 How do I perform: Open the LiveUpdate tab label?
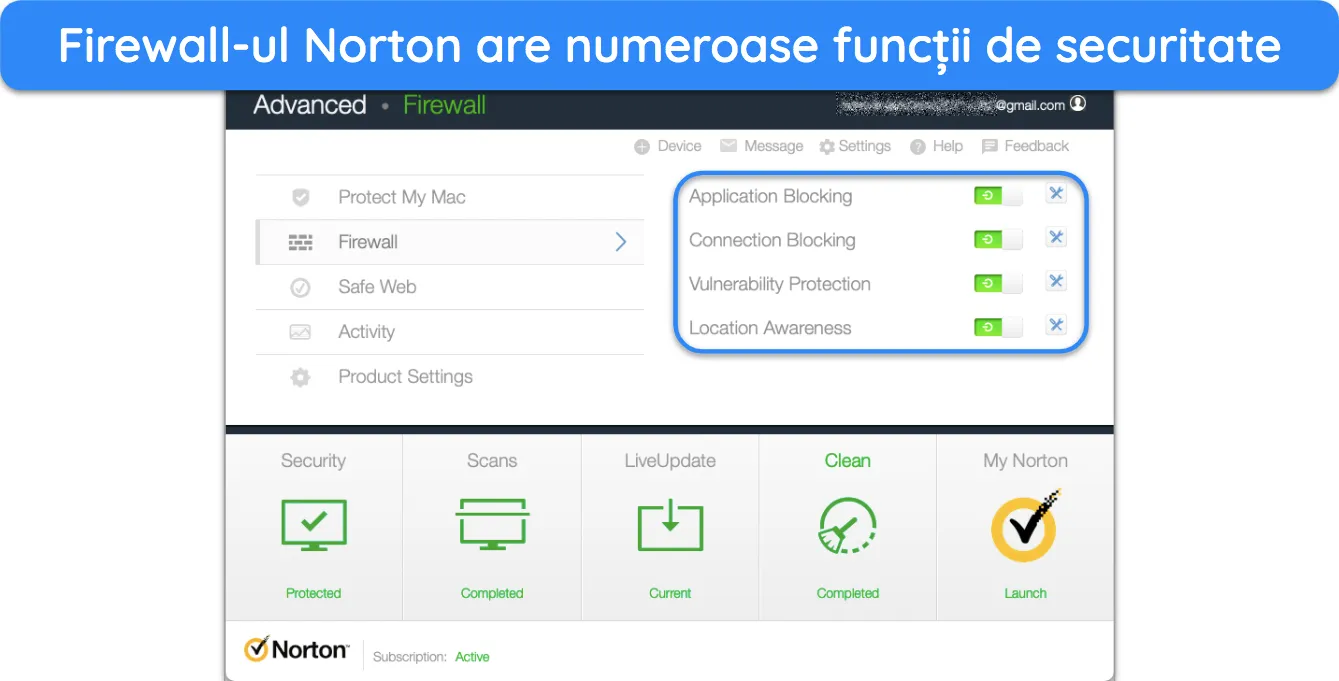pyautogui.click(x=670, y=461)
